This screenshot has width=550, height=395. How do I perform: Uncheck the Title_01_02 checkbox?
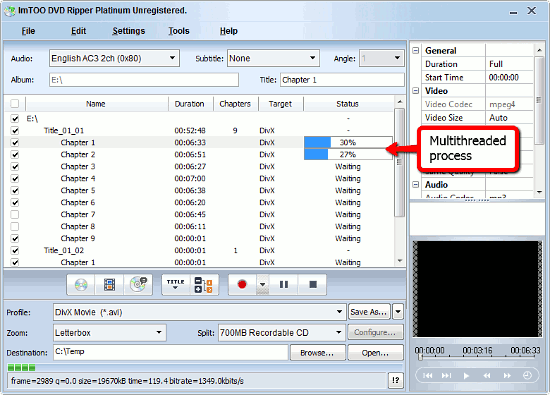(15, 250)
